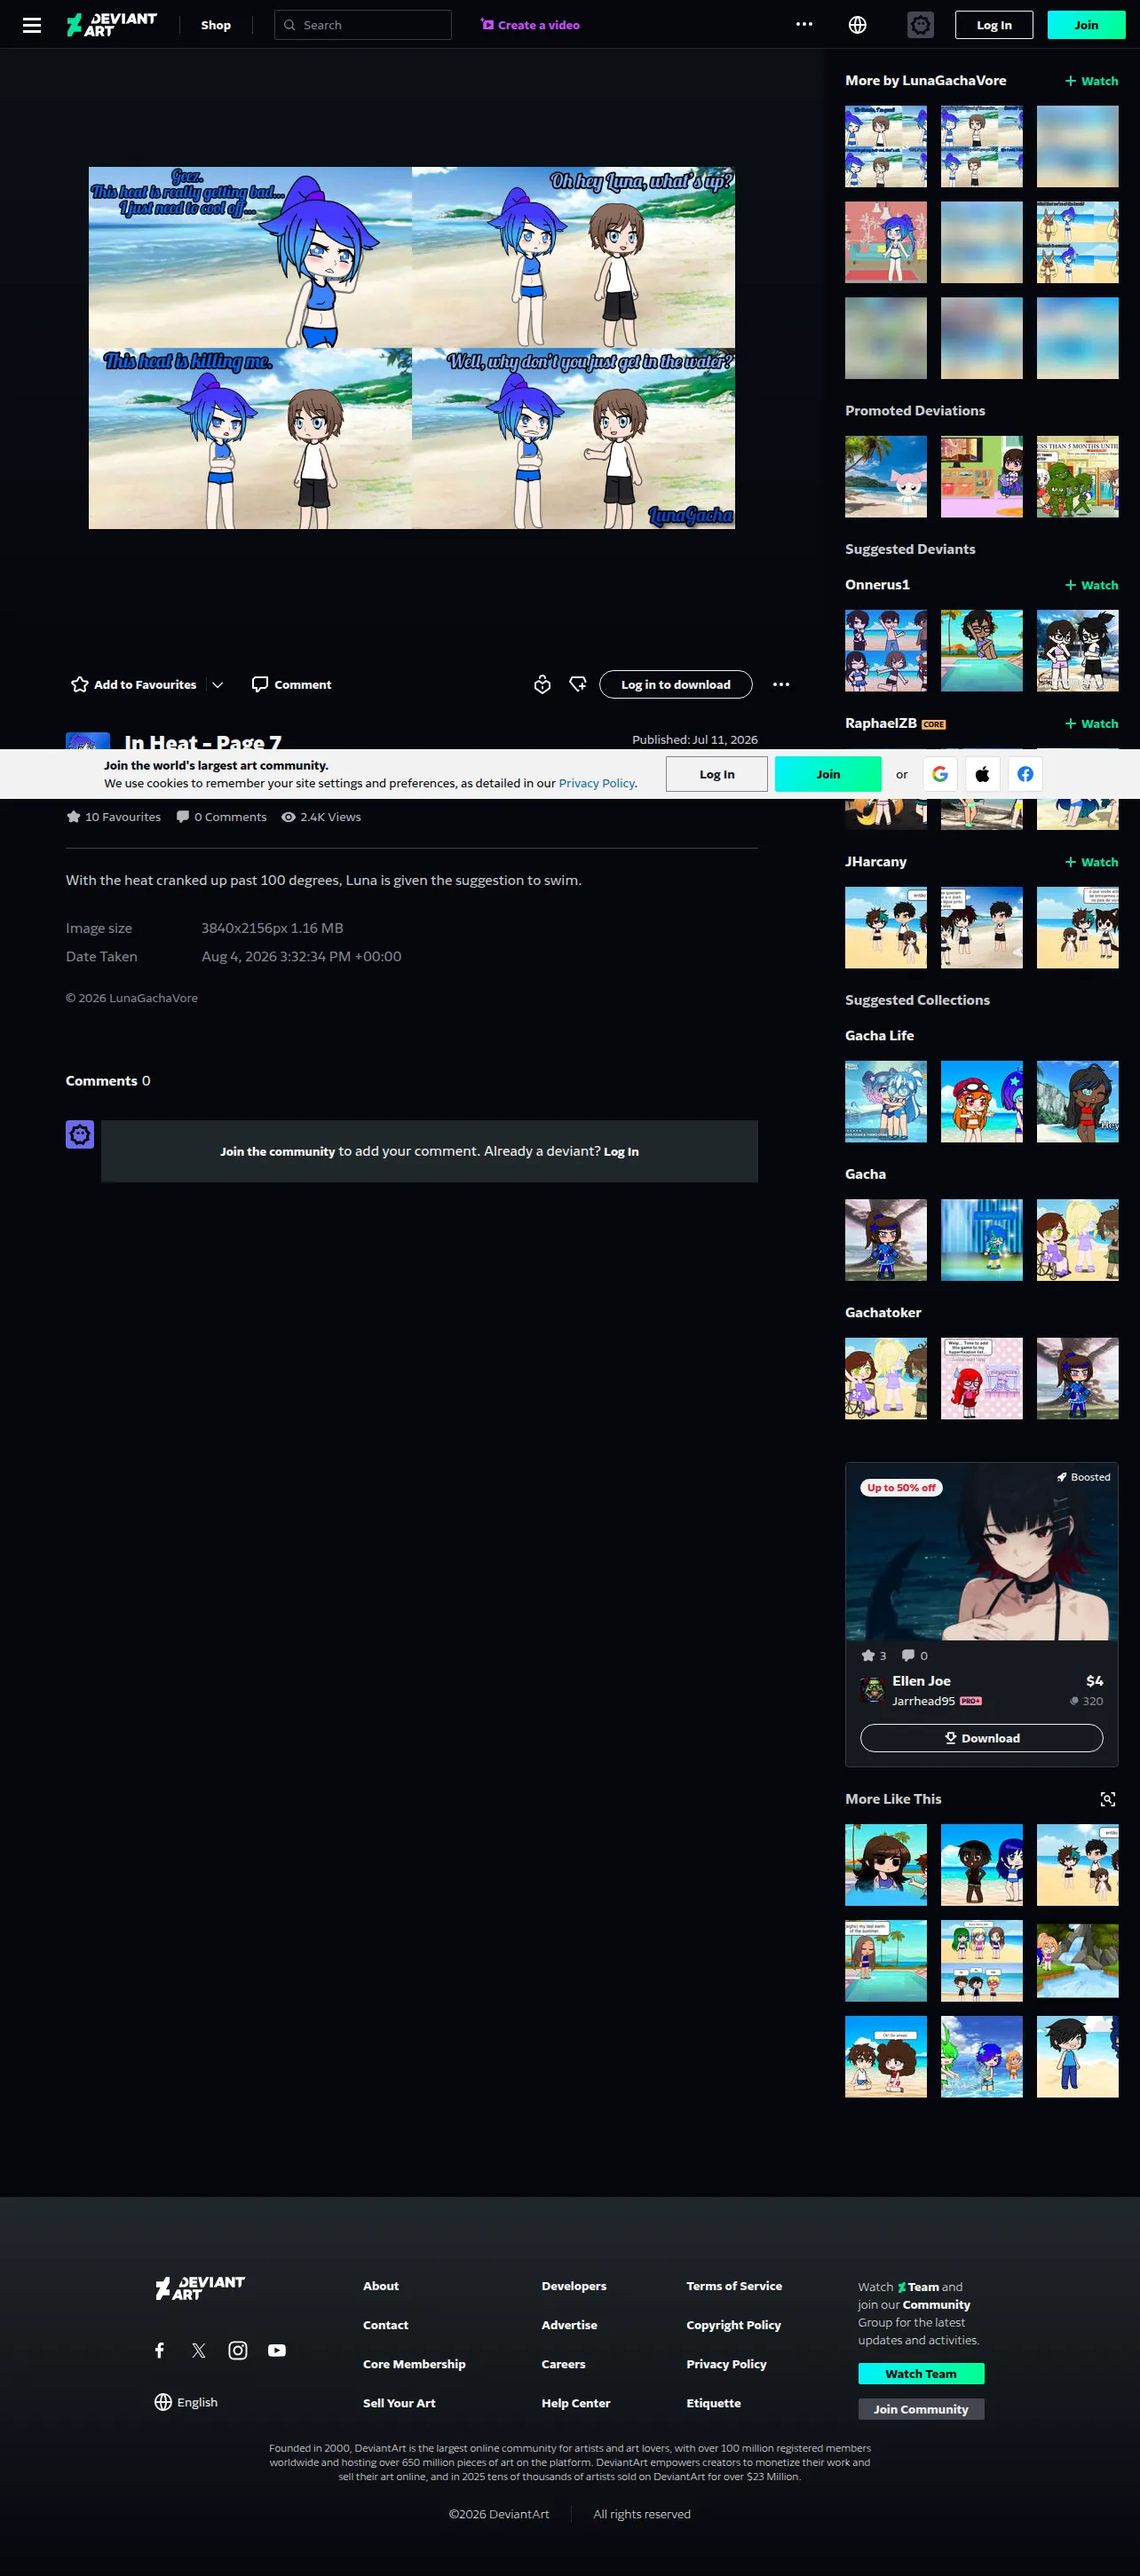Open the footer Sell Your Art link
The width and height of the screenshot is (1140, 2576).
[399, 2403]
